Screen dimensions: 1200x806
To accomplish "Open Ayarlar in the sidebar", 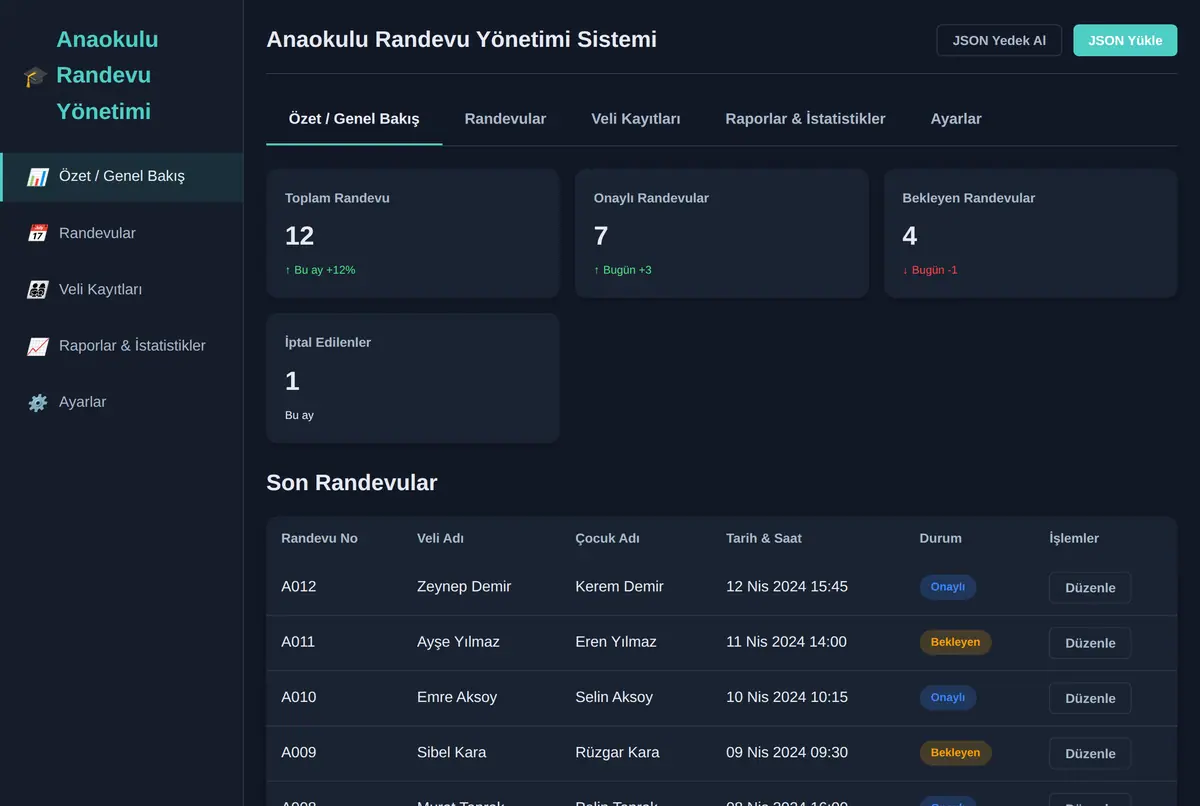I will [122, 402].
